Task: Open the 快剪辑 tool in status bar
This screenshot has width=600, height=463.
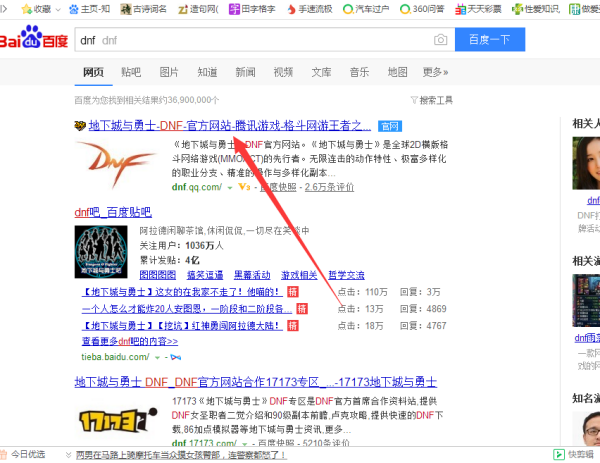Action: click(576, 455)
